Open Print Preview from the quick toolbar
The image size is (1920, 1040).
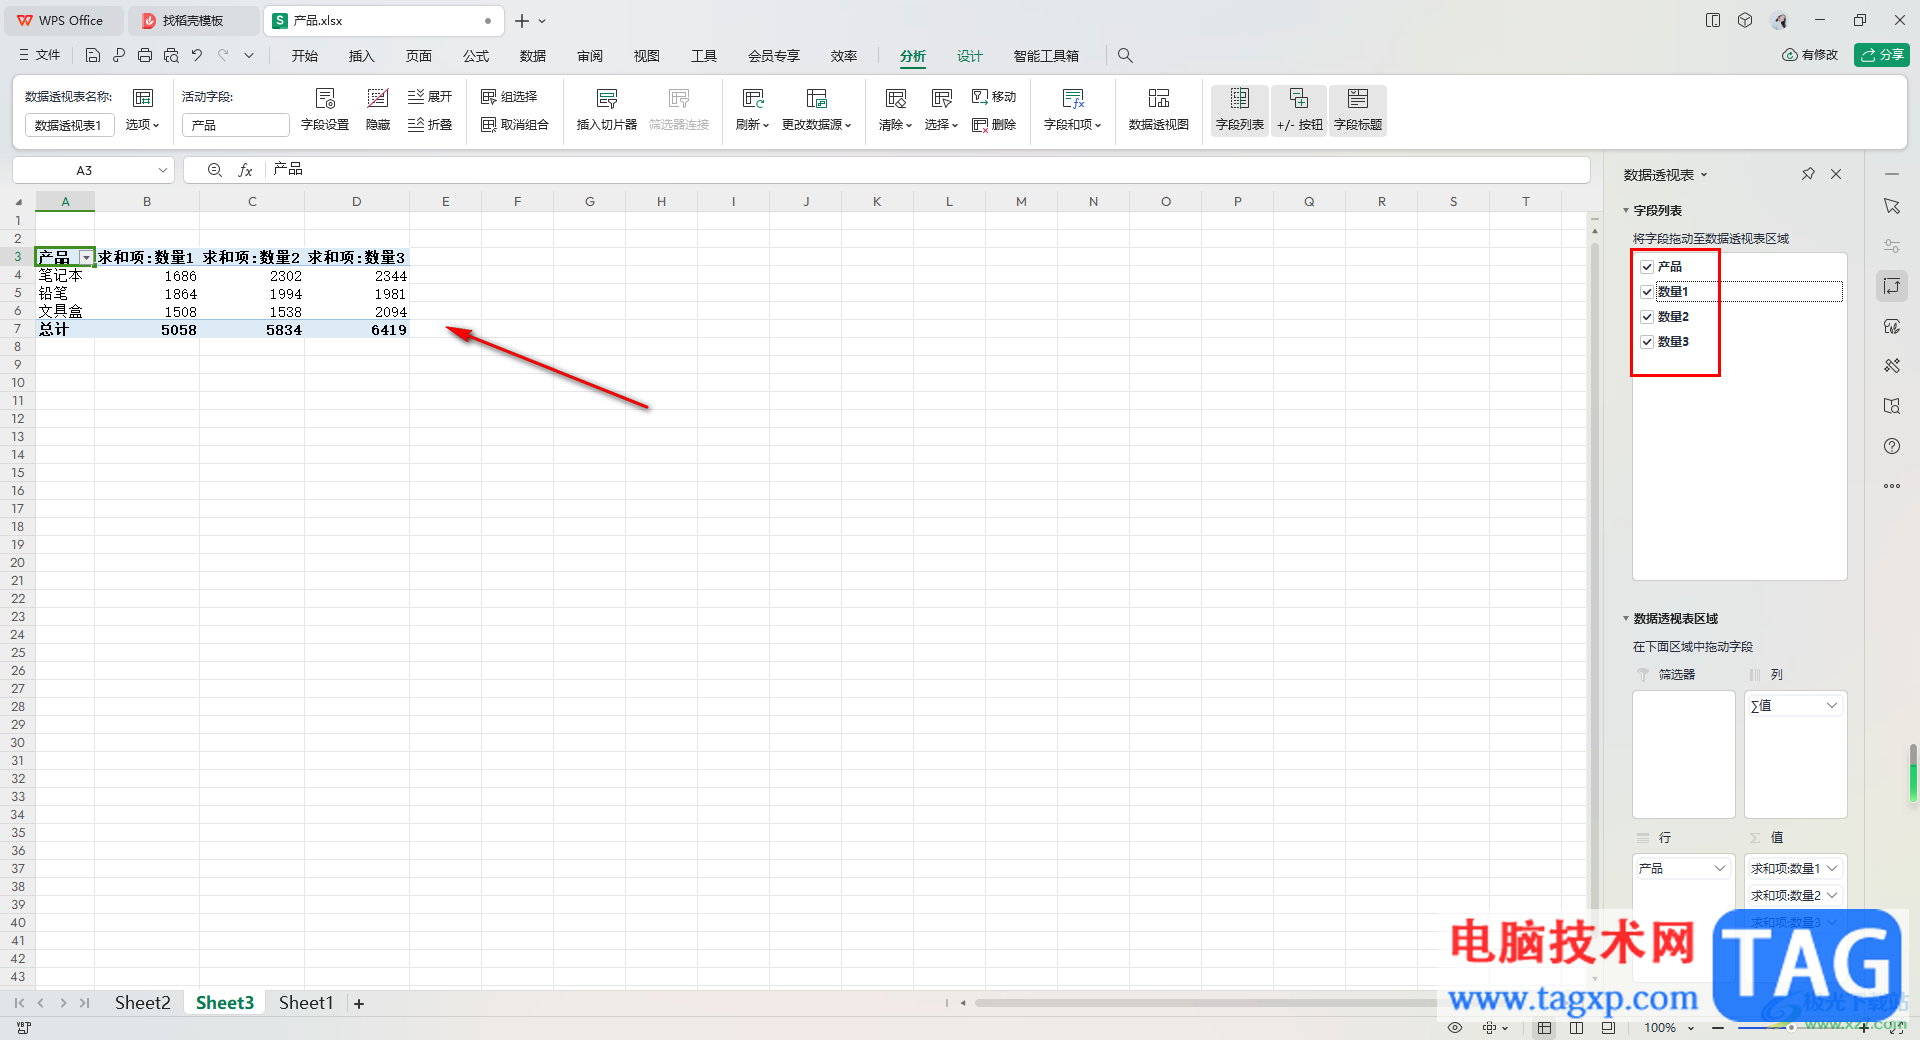[x=171, y=56]
